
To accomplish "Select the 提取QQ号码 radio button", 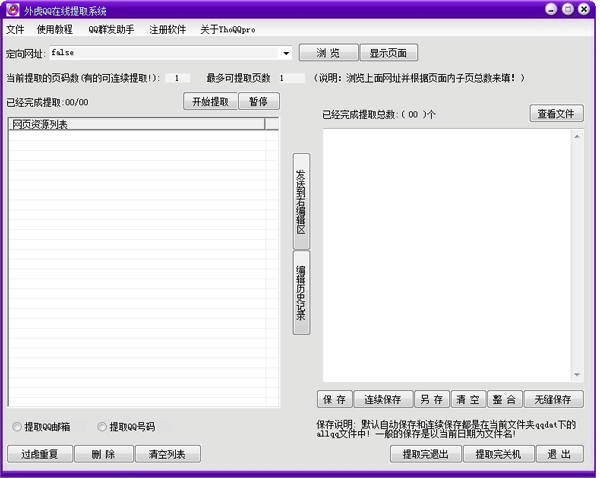I will click(x=102, y=427).
